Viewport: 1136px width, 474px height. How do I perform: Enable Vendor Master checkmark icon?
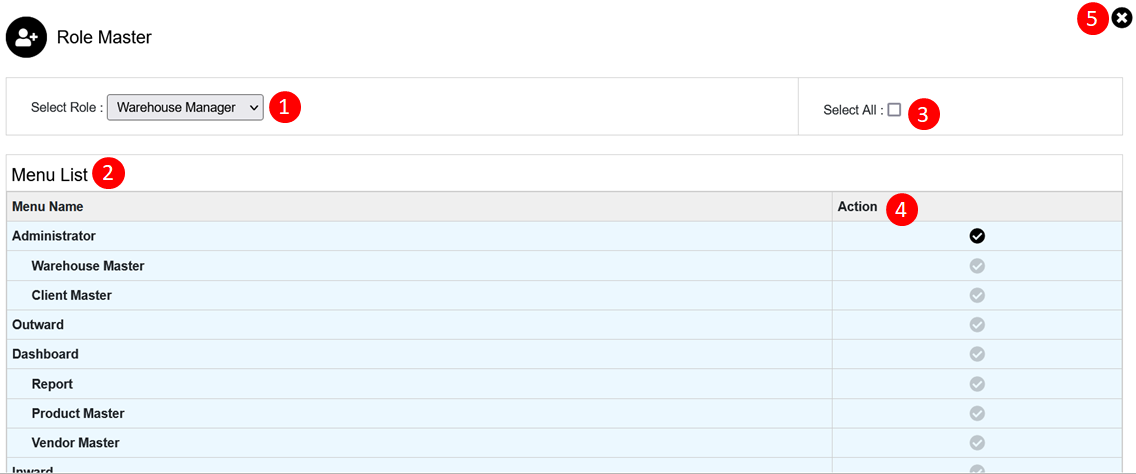pos(977,443)
